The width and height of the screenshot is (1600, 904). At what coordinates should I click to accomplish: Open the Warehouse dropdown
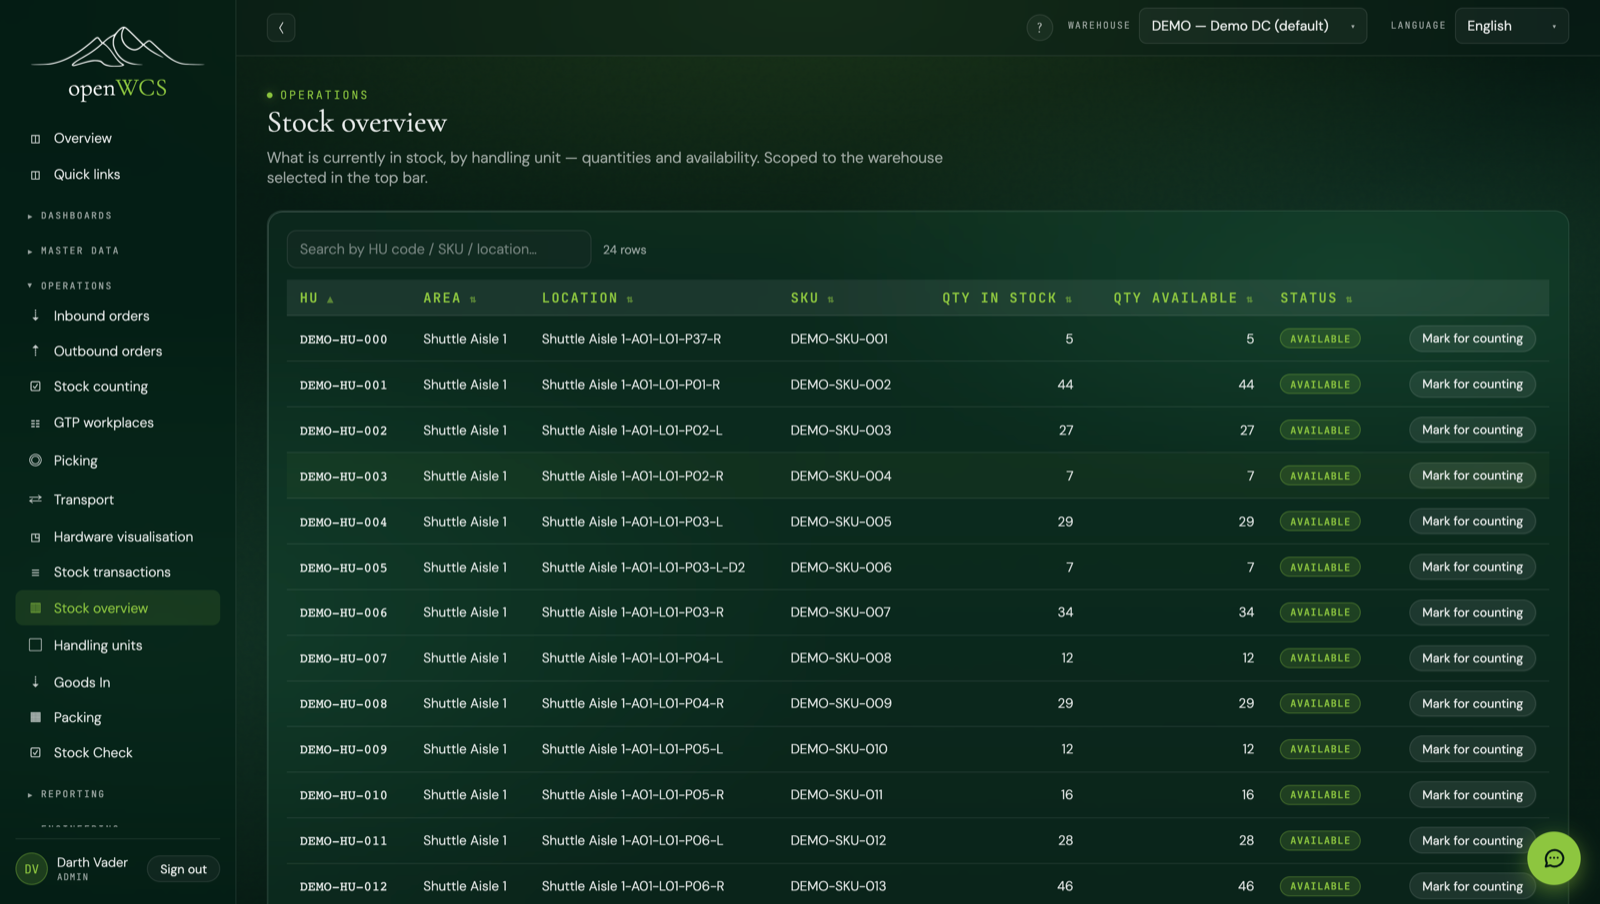pos(1252,26)
